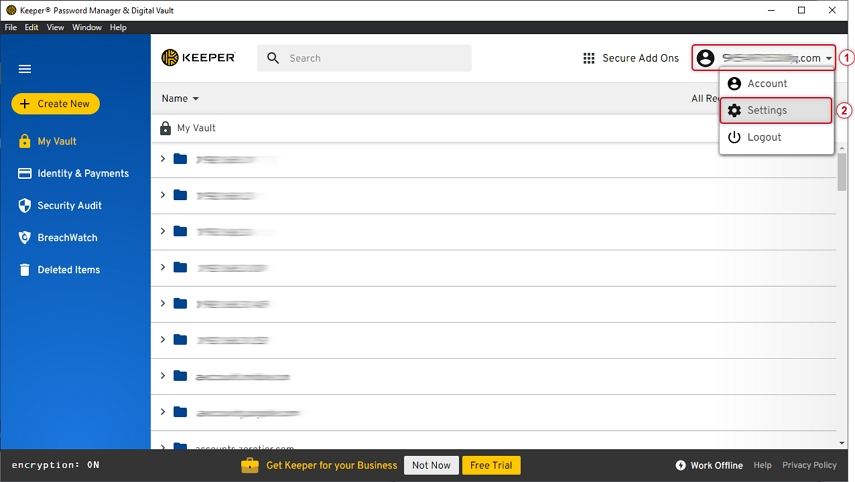Open the Help menu in the menu bar
The image size is (855, 482).
(x=118, y=27)
